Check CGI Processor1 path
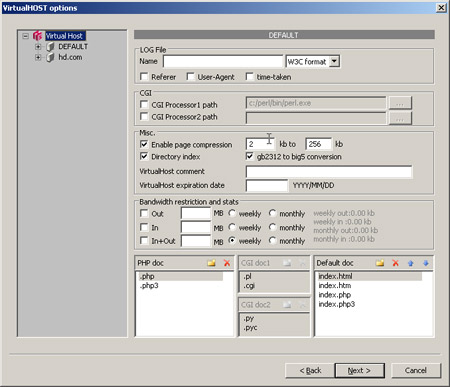The width and height of the screenshot is (450, 387). click(x=144, y=104)
